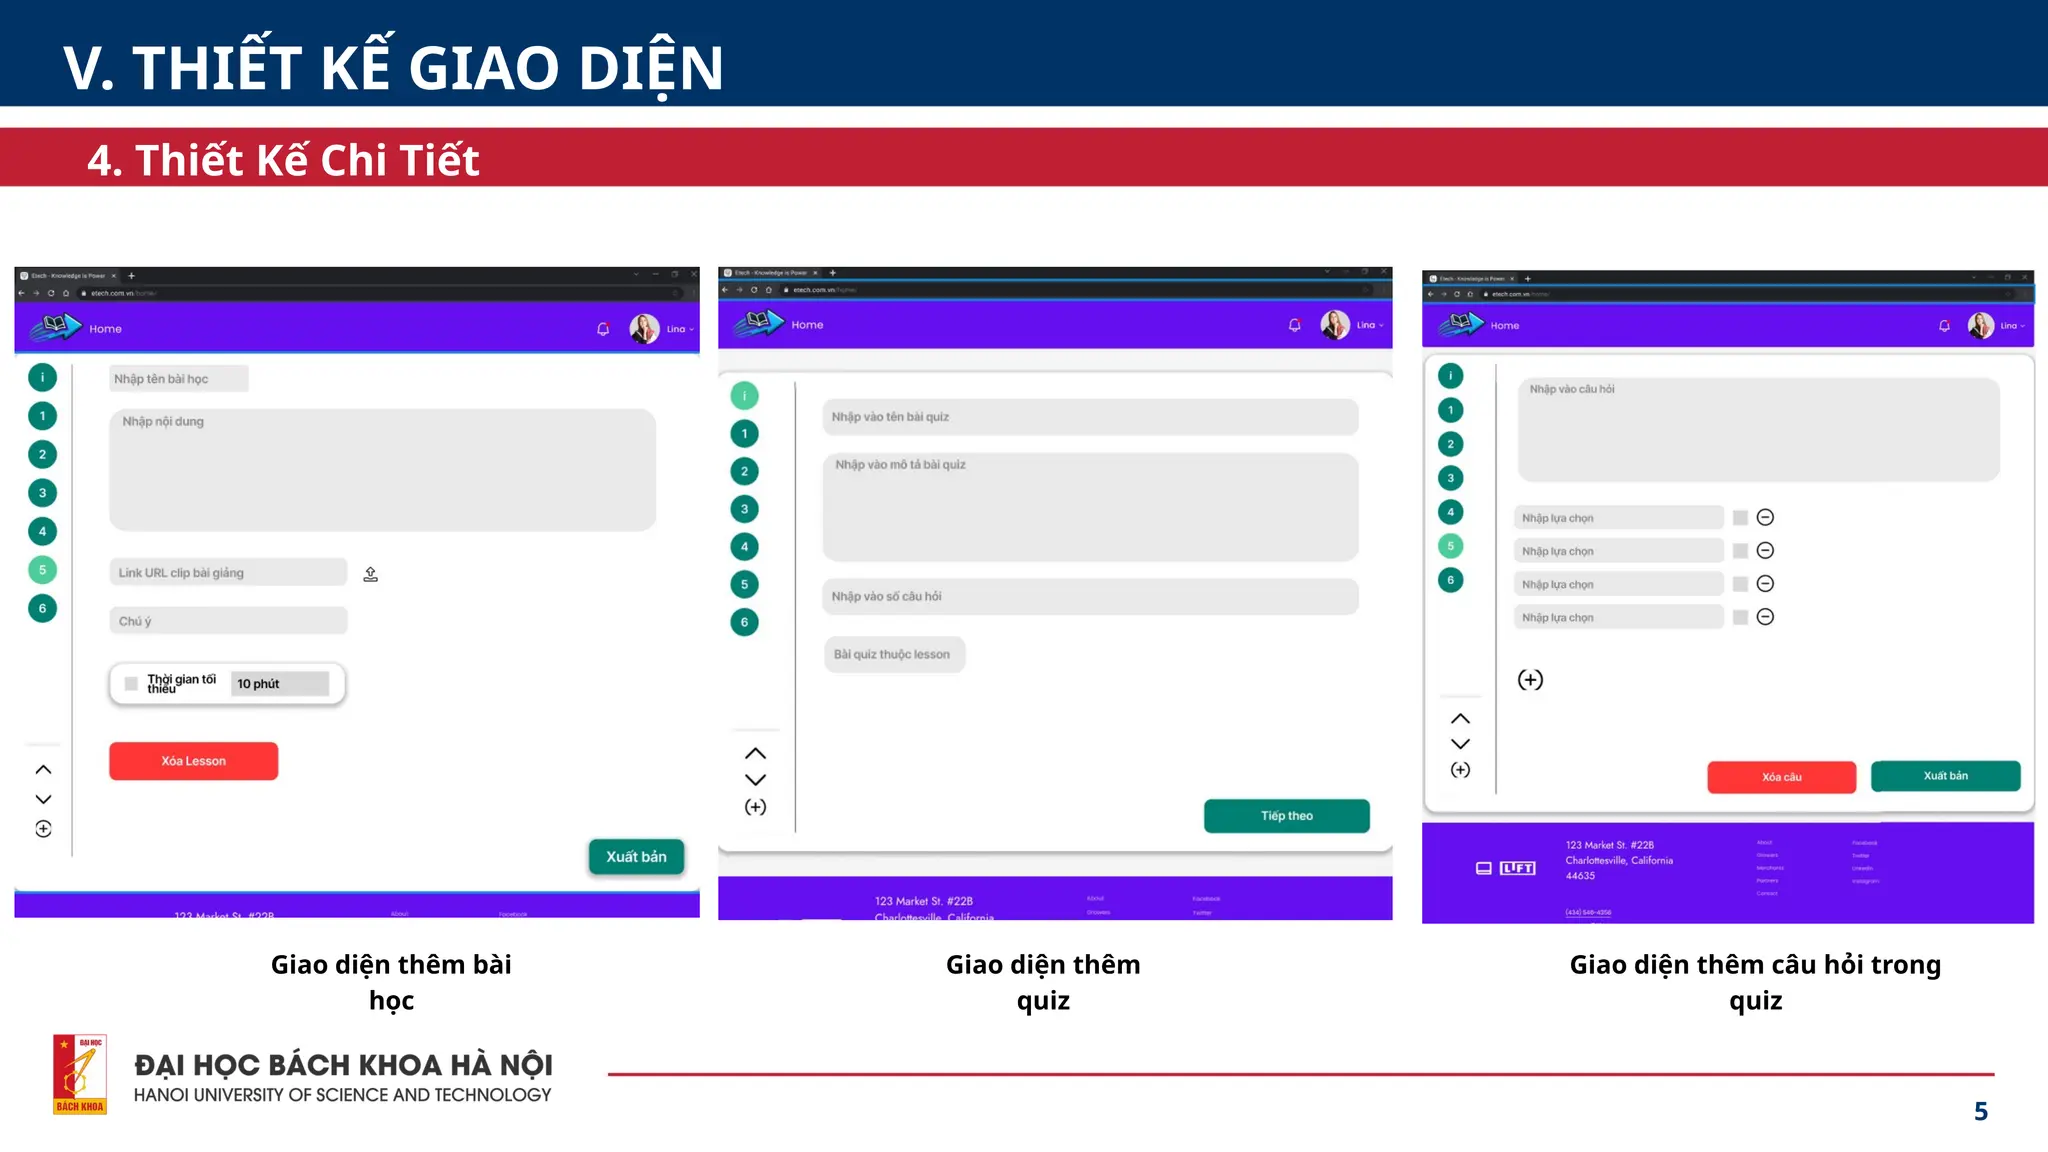Click down chevron in quiz question sidebar
The width and height of the screenshot is (2048, 1152).
[x=1460, y=744]
